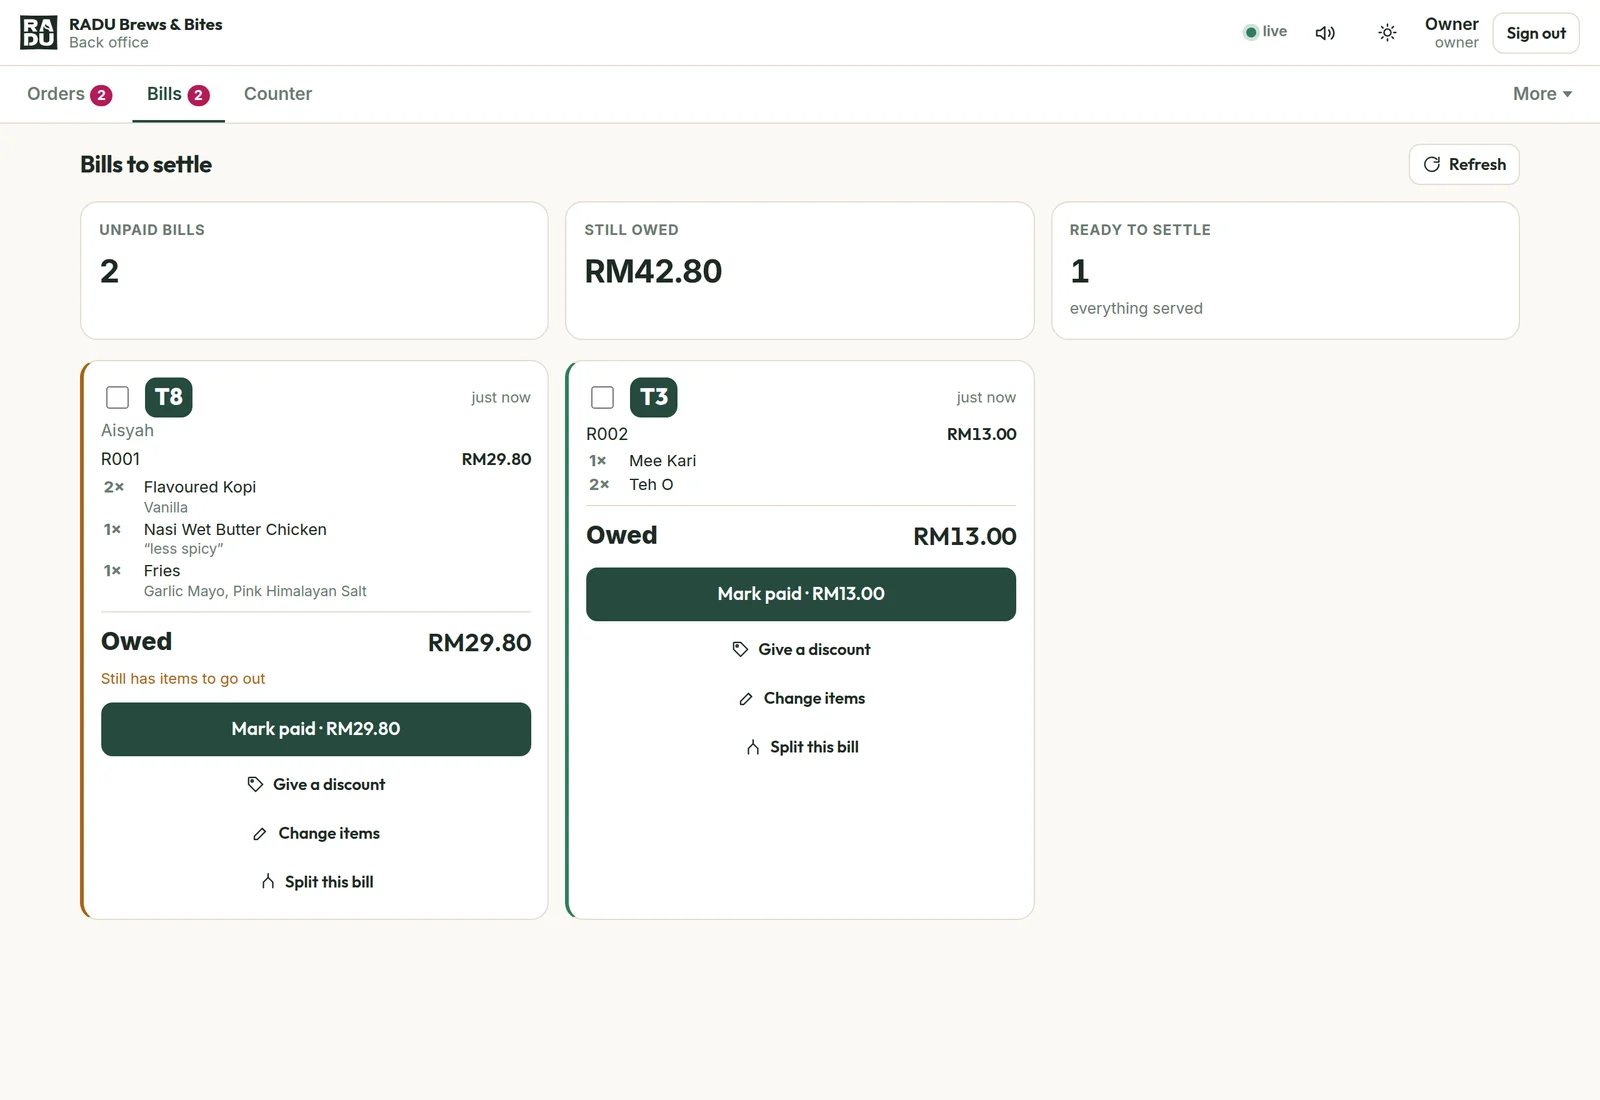Mark T8 bill paid RM29.80

[x=316, y=729]
